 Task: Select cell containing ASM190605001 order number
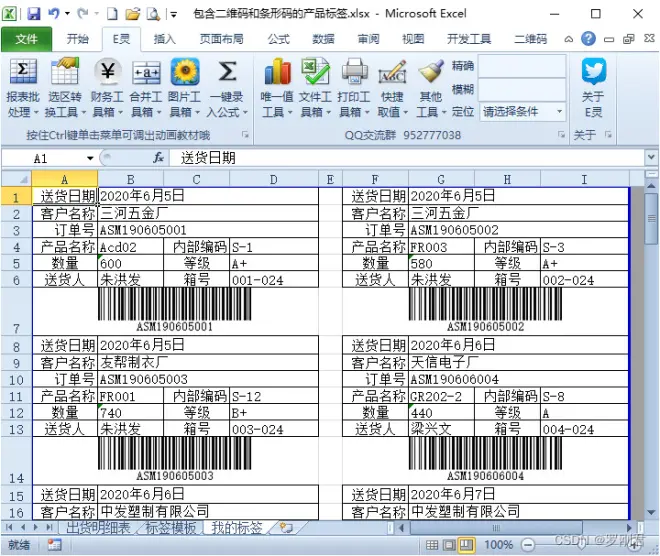tap(208, 230)
